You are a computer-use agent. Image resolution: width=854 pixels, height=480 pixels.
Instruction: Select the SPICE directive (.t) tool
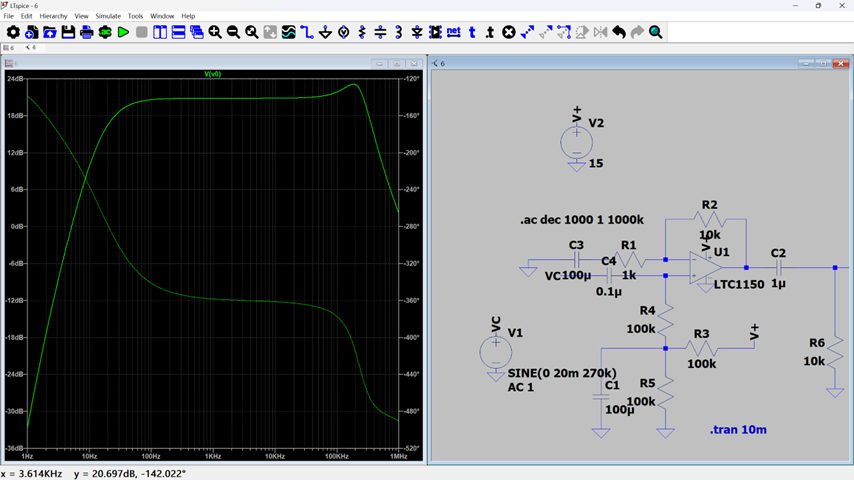click(x=490, y=32)
